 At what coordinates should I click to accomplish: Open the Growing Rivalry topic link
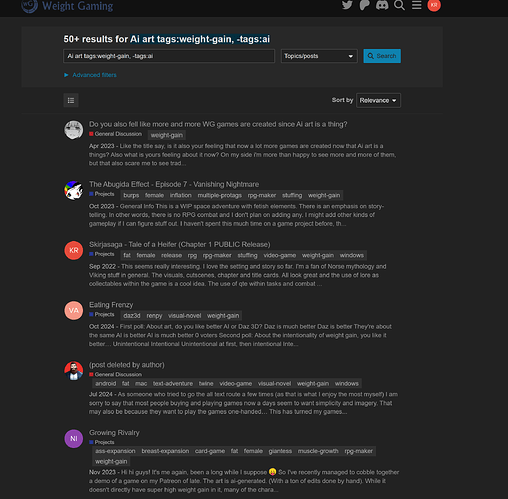[114, 433]
